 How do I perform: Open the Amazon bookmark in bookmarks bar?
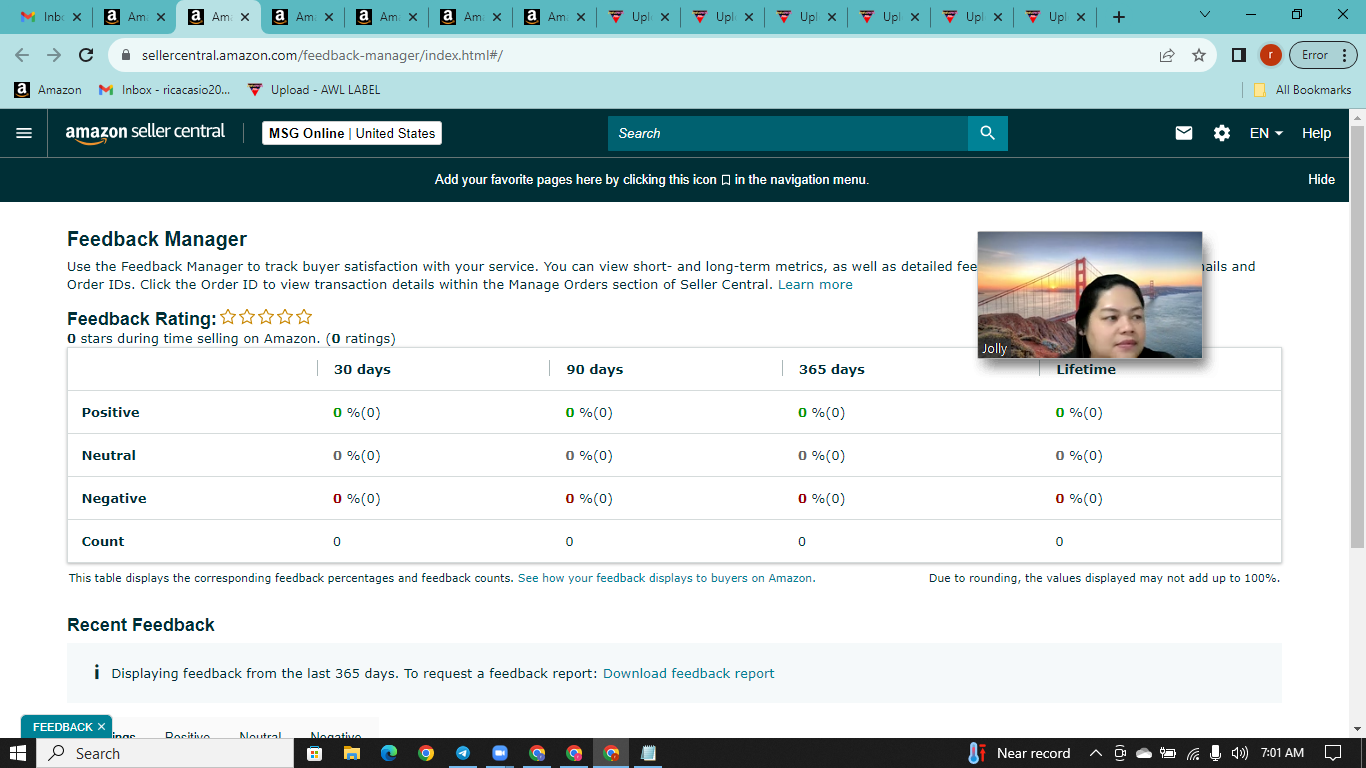pyautogui.click(x=48, y=89)
